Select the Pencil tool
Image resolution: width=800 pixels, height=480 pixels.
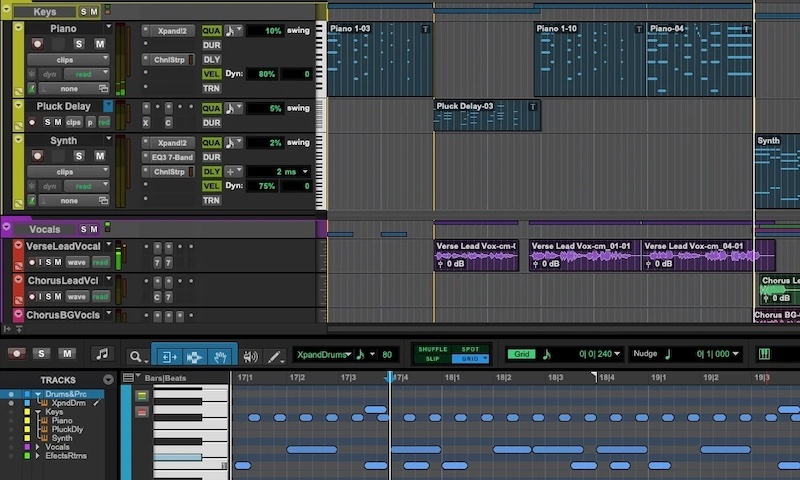(x=274, y=356)
